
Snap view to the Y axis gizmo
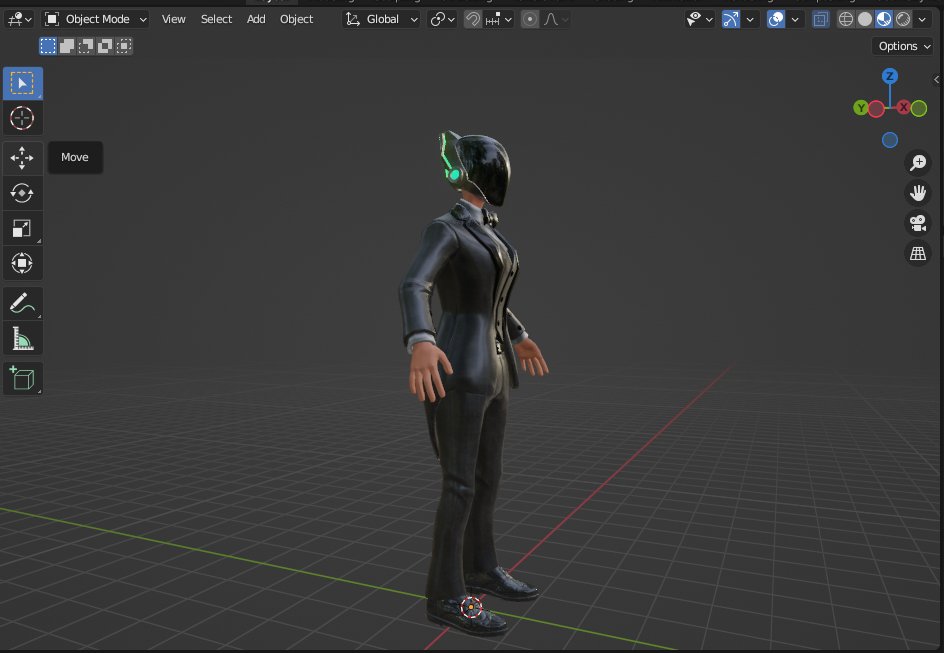pos(860,108)
